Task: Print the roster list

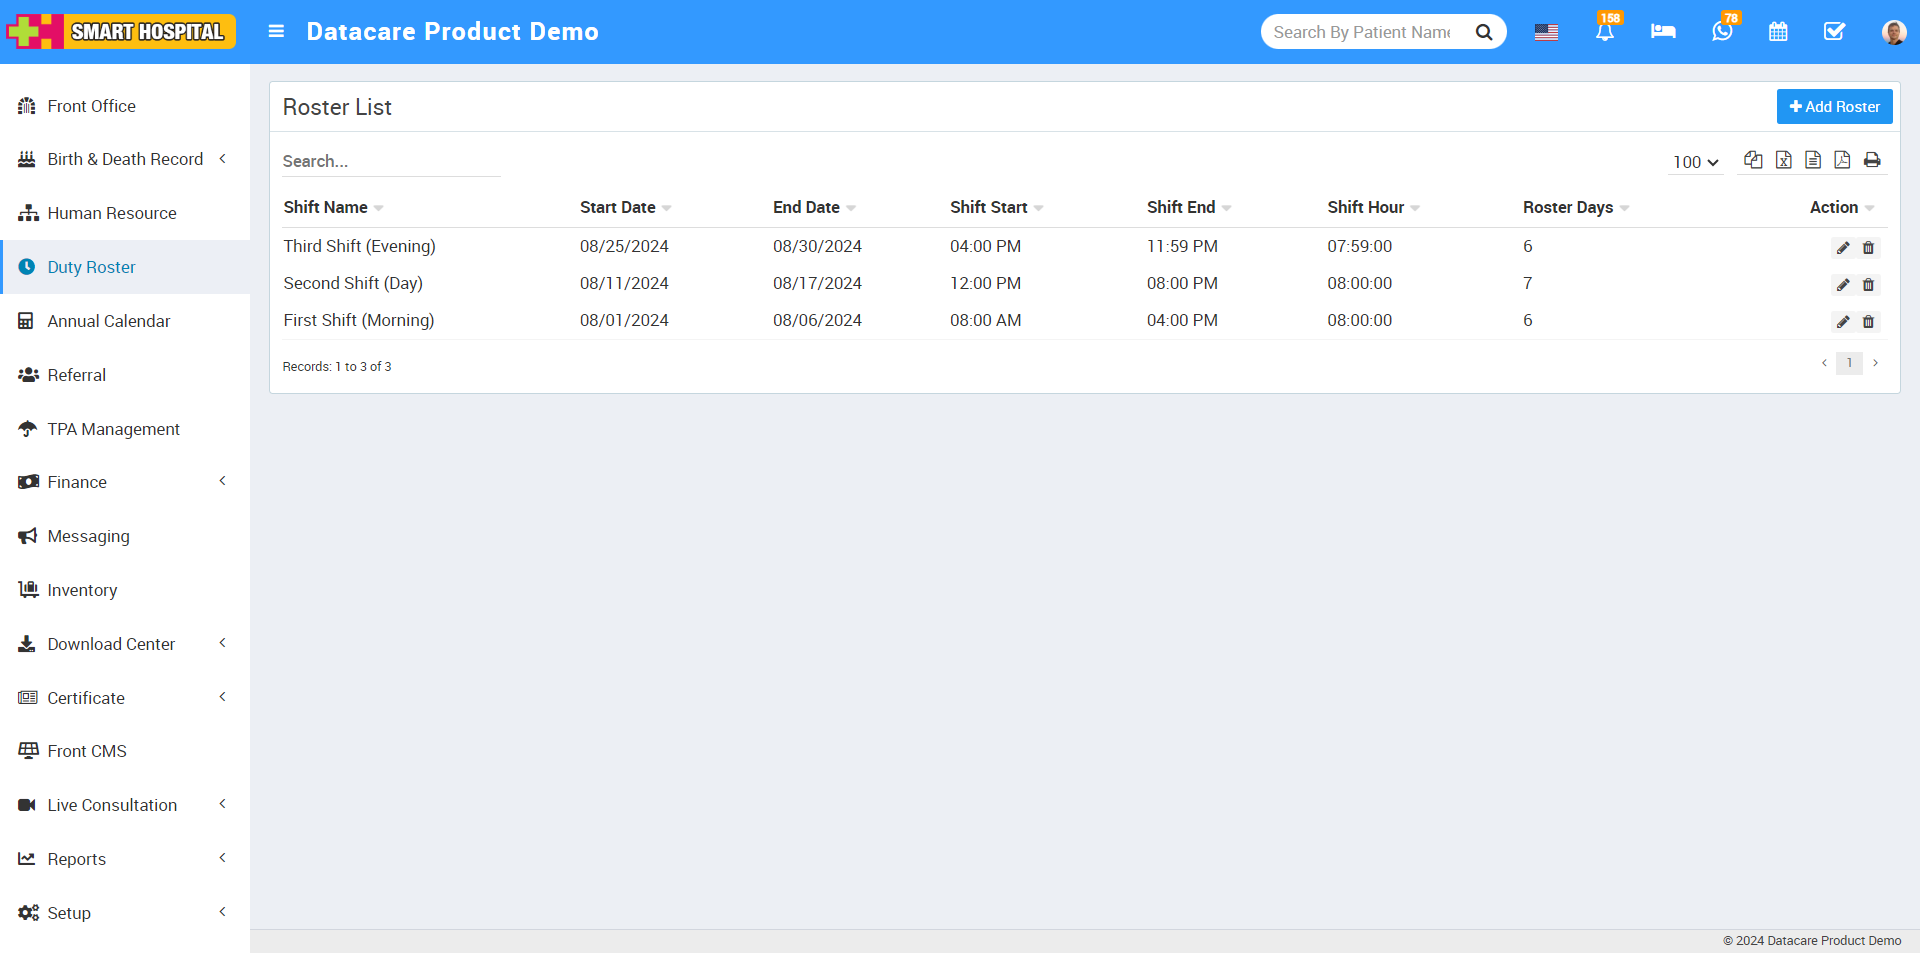Action: tap(1872, 160)
